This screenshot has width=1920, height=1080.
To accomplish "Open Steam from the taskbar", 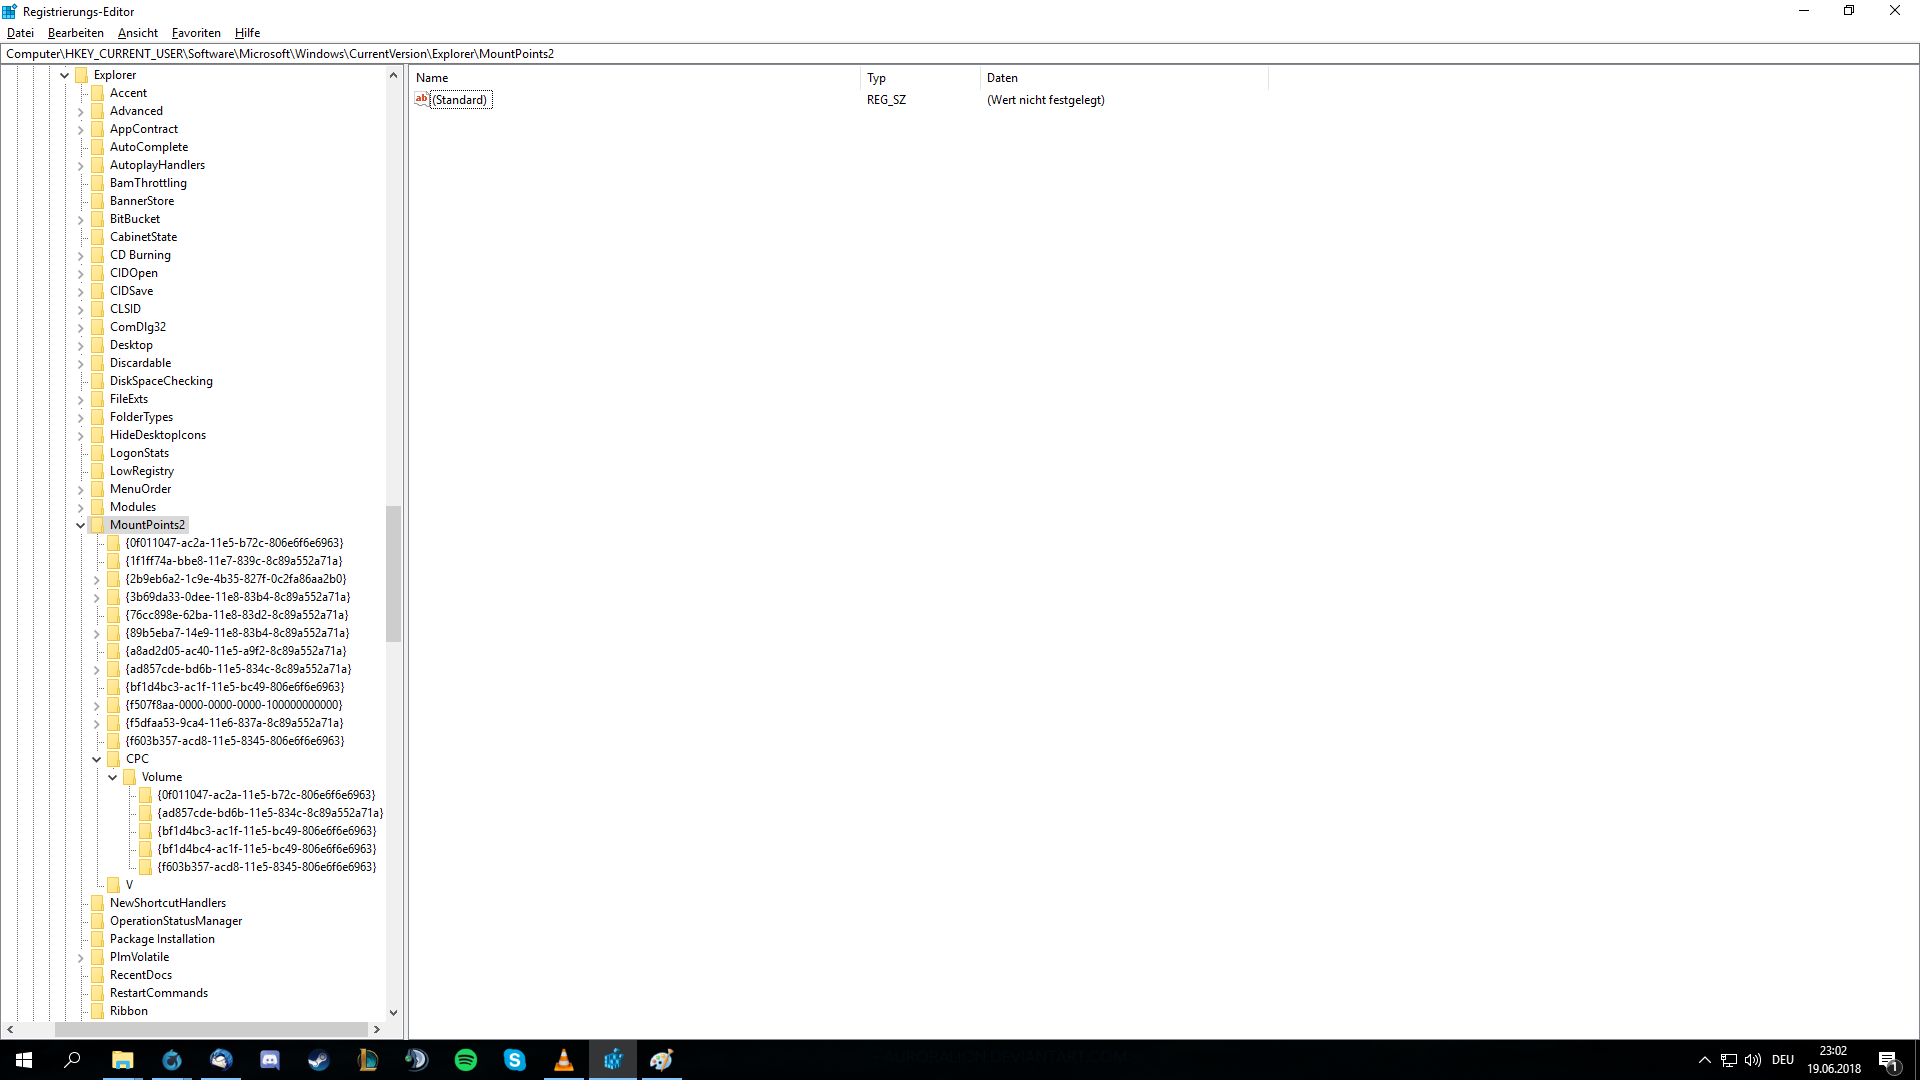I will coord(319,1060).
